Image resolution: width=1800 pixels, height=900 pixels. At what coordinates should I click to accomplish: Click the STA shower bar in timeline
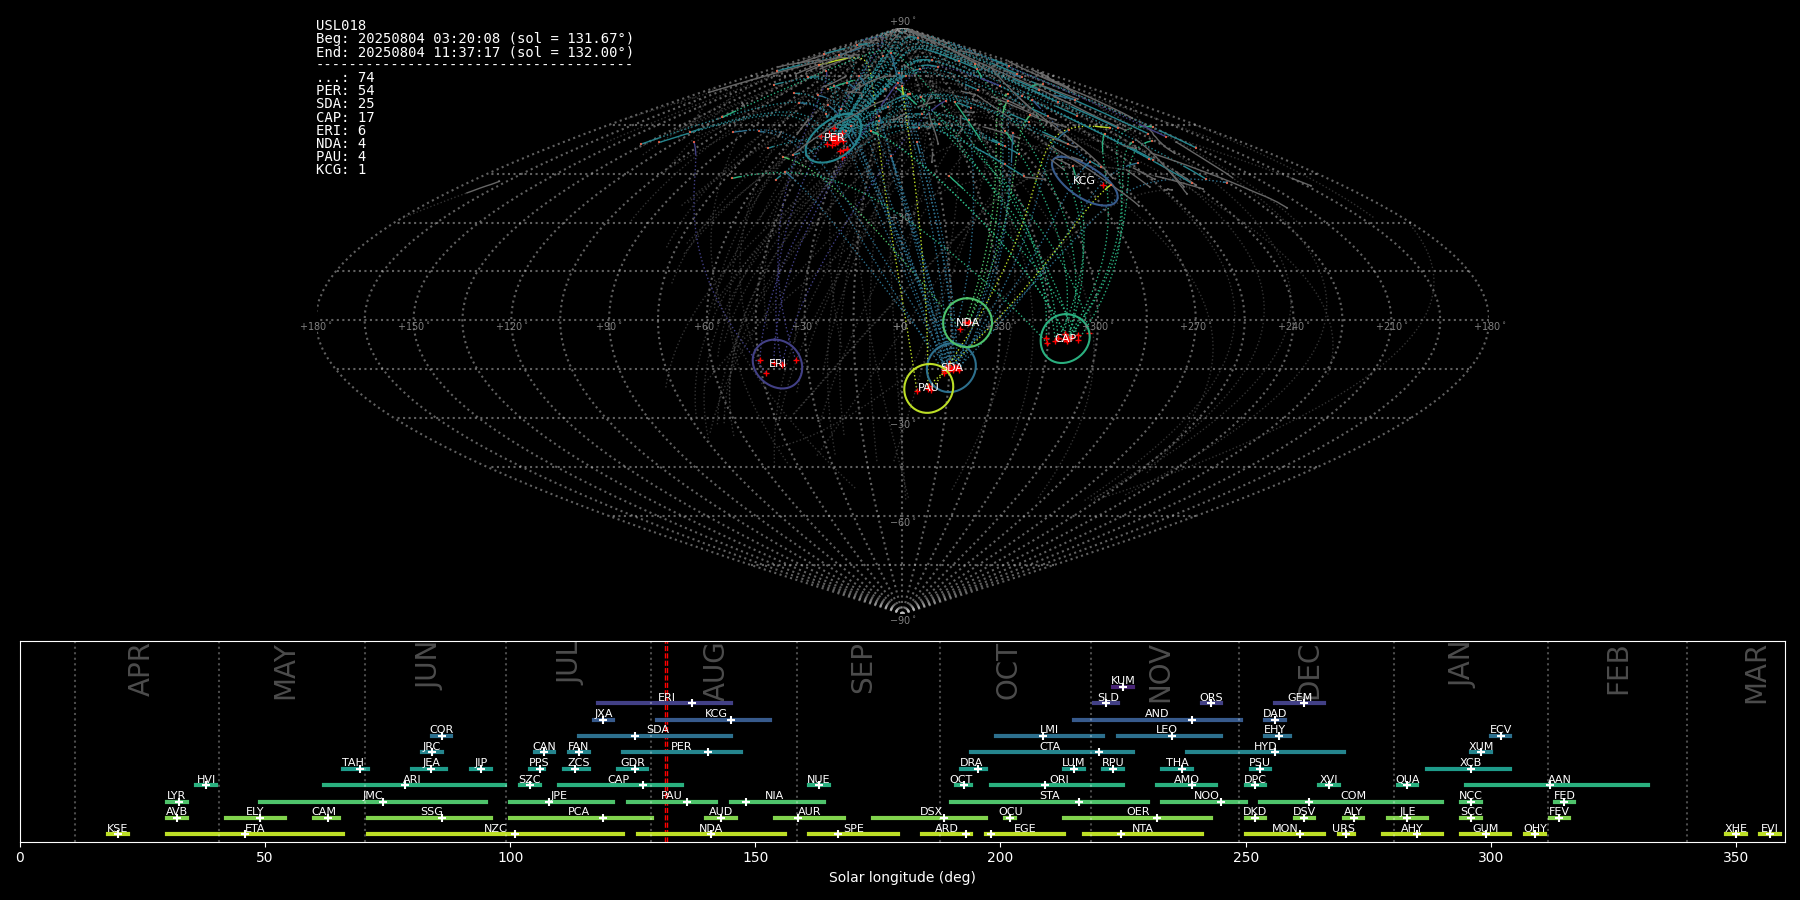point(1049,801)
